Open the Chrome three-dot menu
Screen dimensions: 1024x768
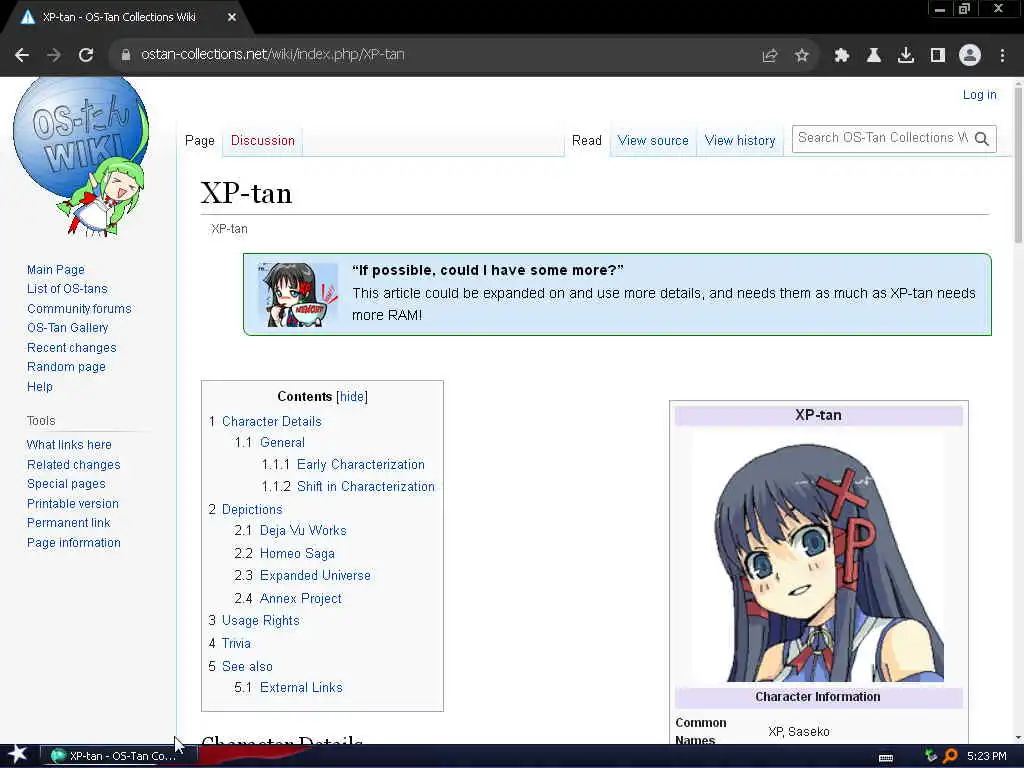click(x=1002, y=56)
